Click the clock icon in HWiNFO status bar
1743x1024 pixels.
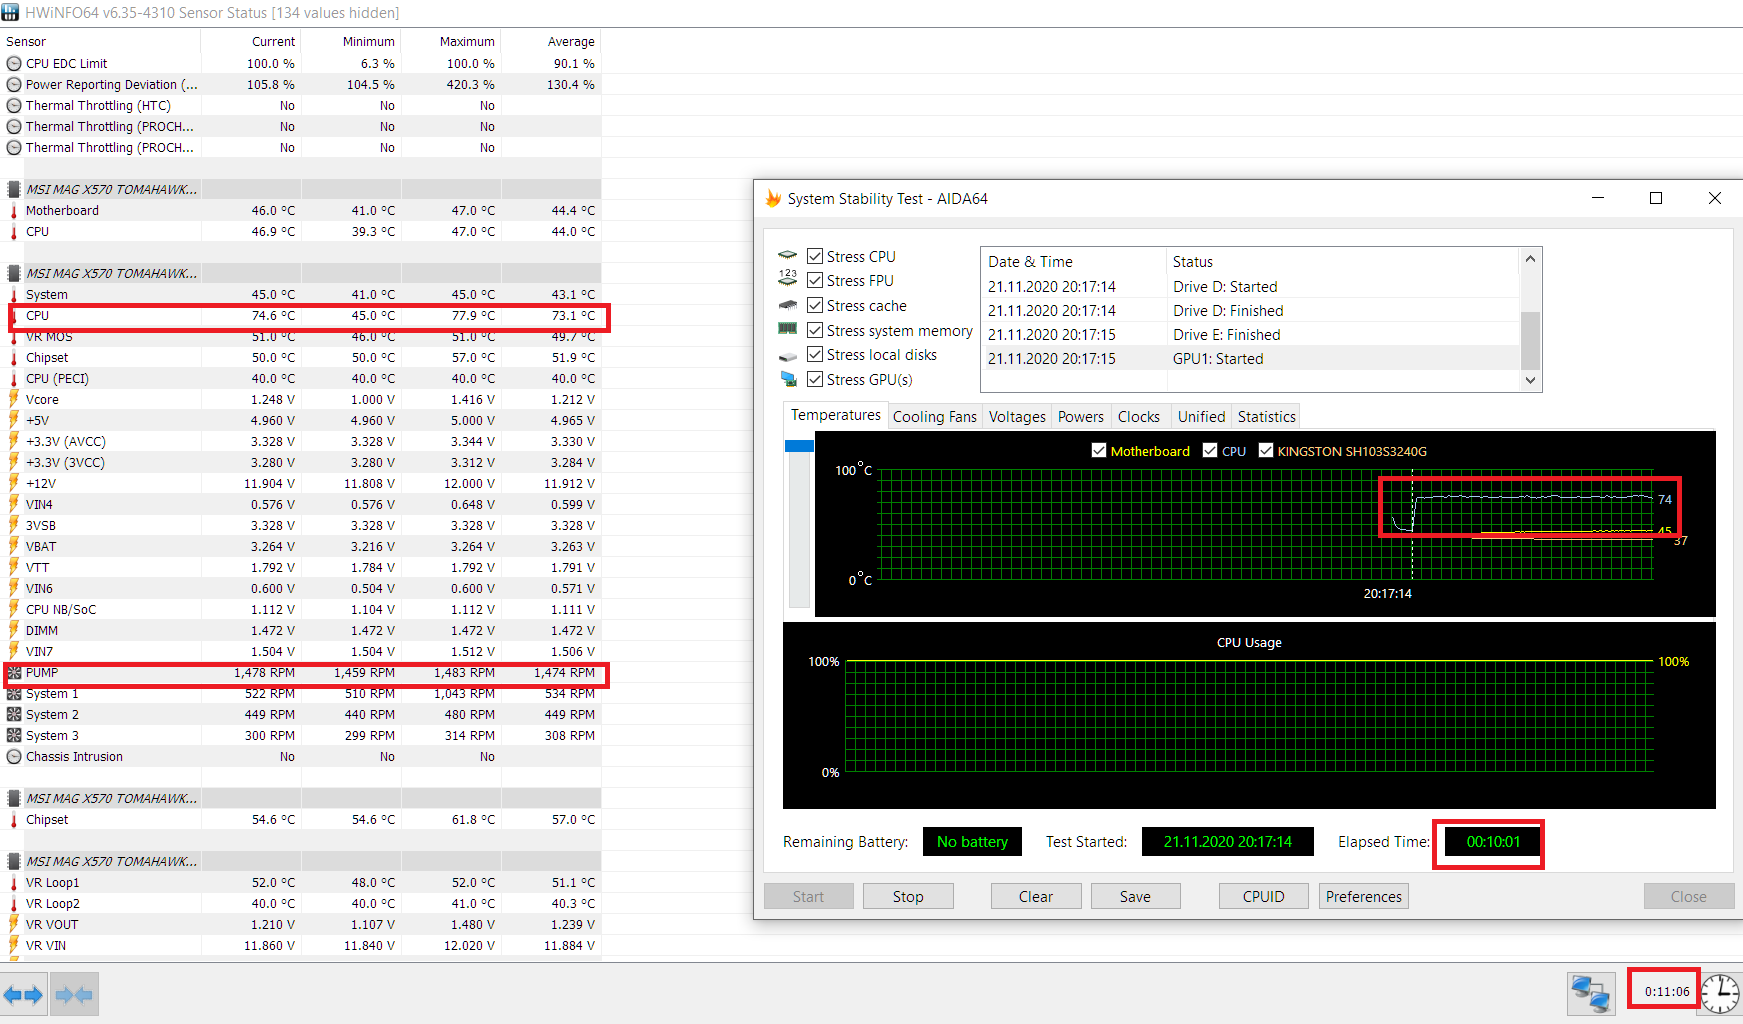coord(1719,994)
